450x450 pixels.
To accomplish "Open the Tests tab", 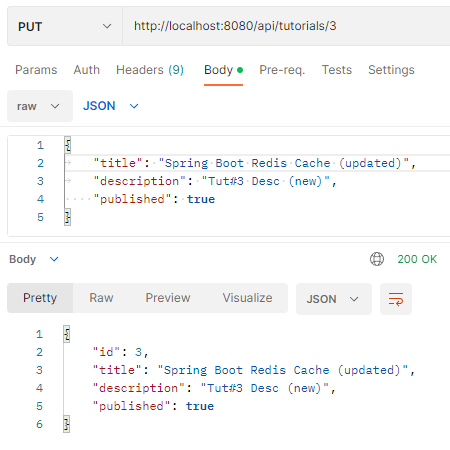I will coord(337,70).
